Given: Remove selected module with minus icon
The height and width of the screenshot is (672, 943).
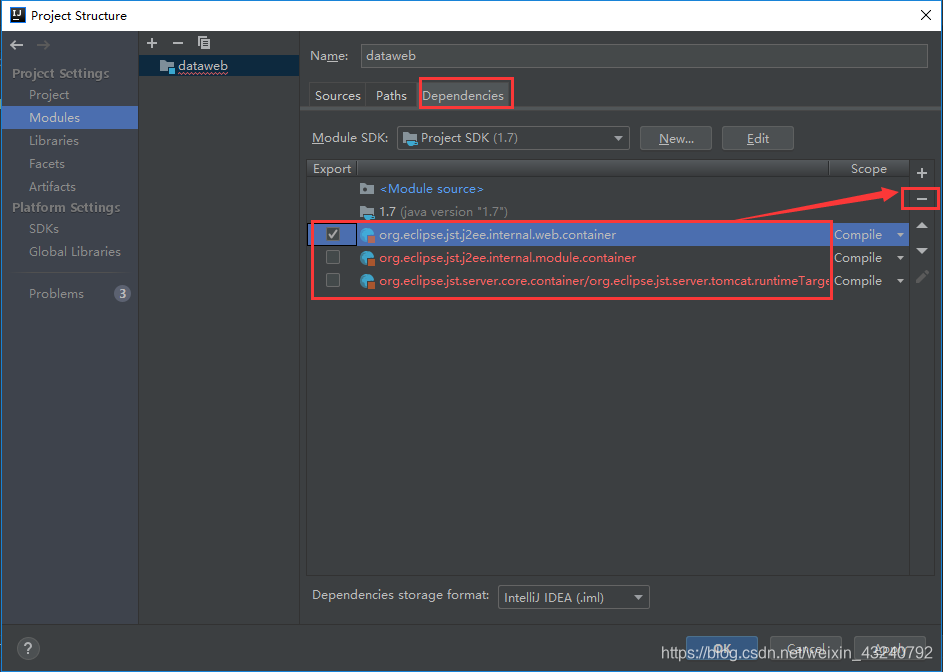Looking at the screenshot, I should [x=177, y=43].
